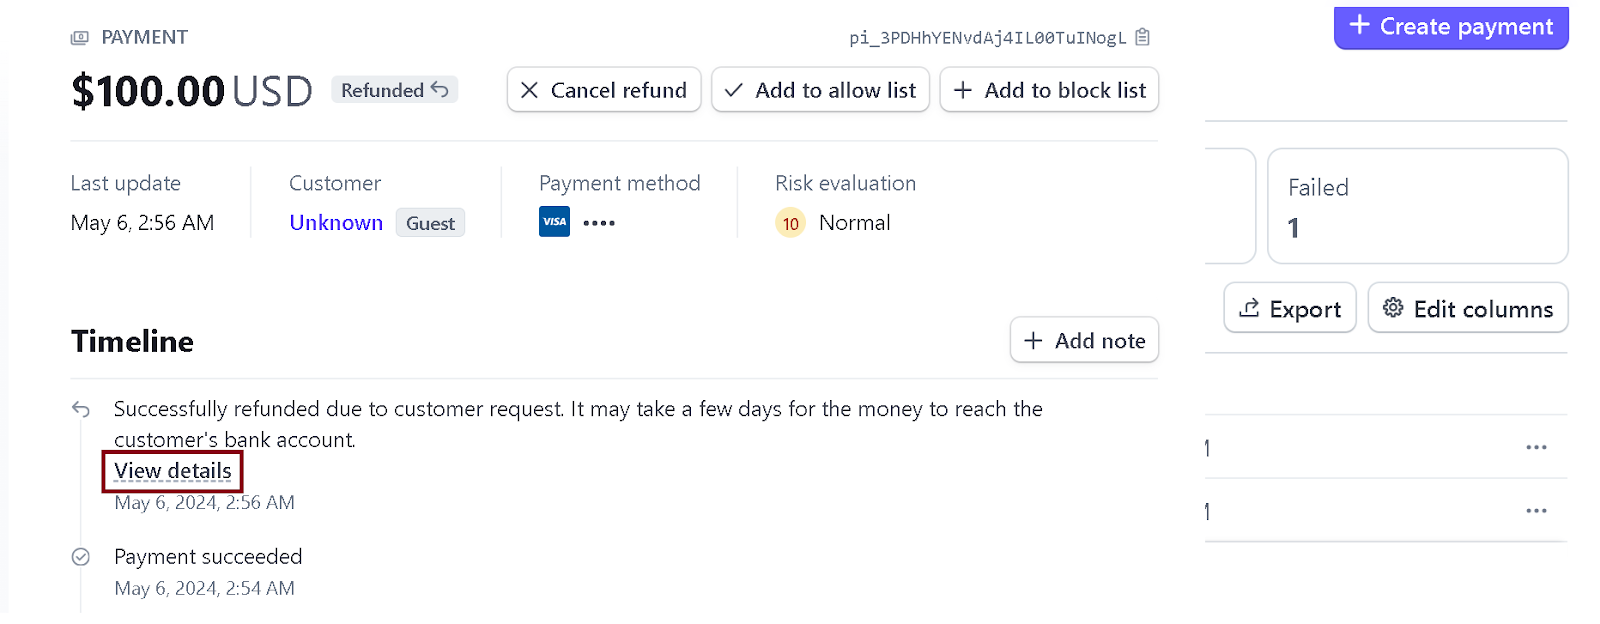The height and width of the screenshot is (624, 1600).
Task: Click the refund arrow icon in timeline
Action: click(x=81, y=409)
